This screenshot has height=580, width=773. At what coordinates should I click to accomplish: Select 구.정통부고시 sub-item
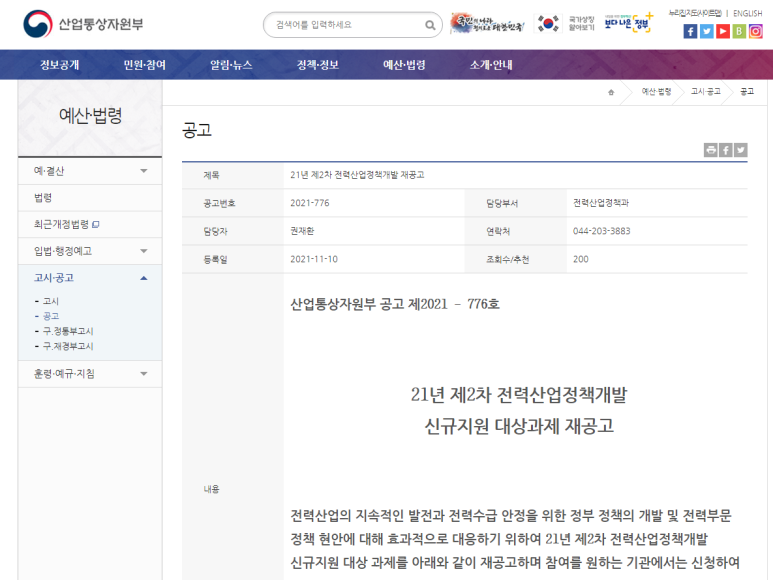[68, 331]
